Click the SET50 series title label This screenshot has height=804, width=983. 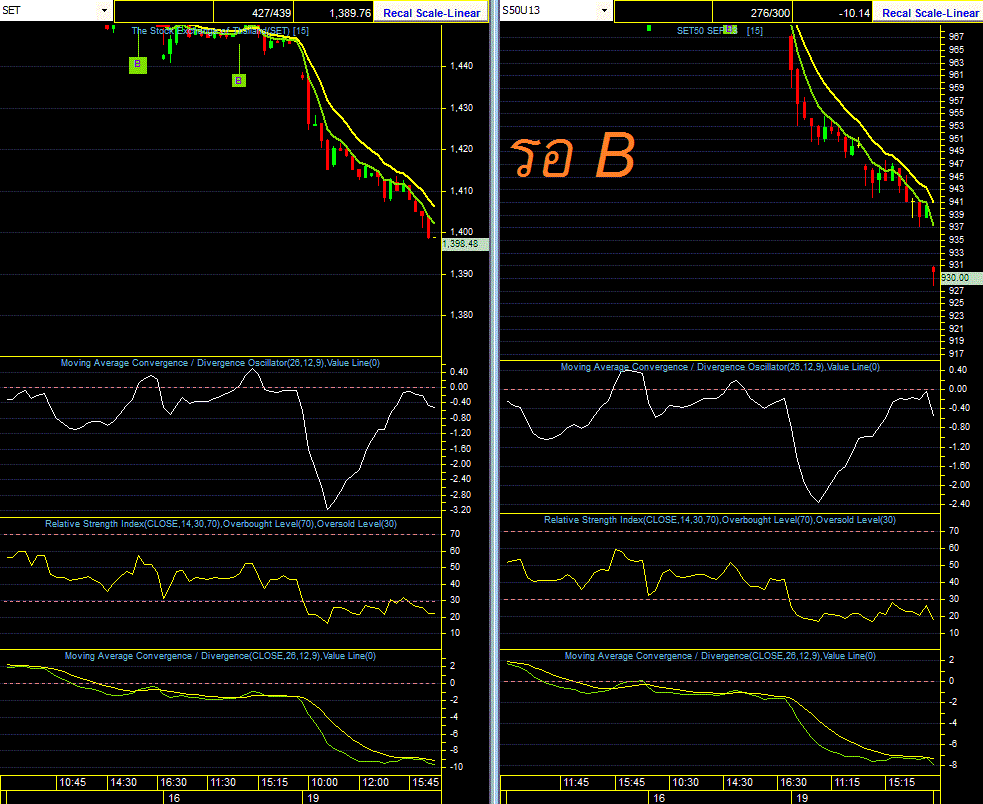pyautogui.click(x=720, y=31)
